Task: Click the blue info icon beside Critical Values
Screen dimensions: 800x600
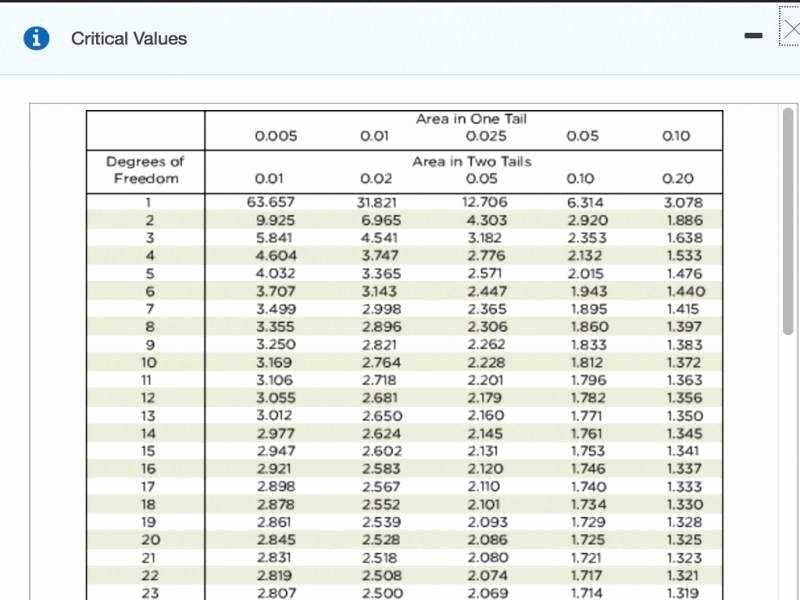Action: pos(35,38)
